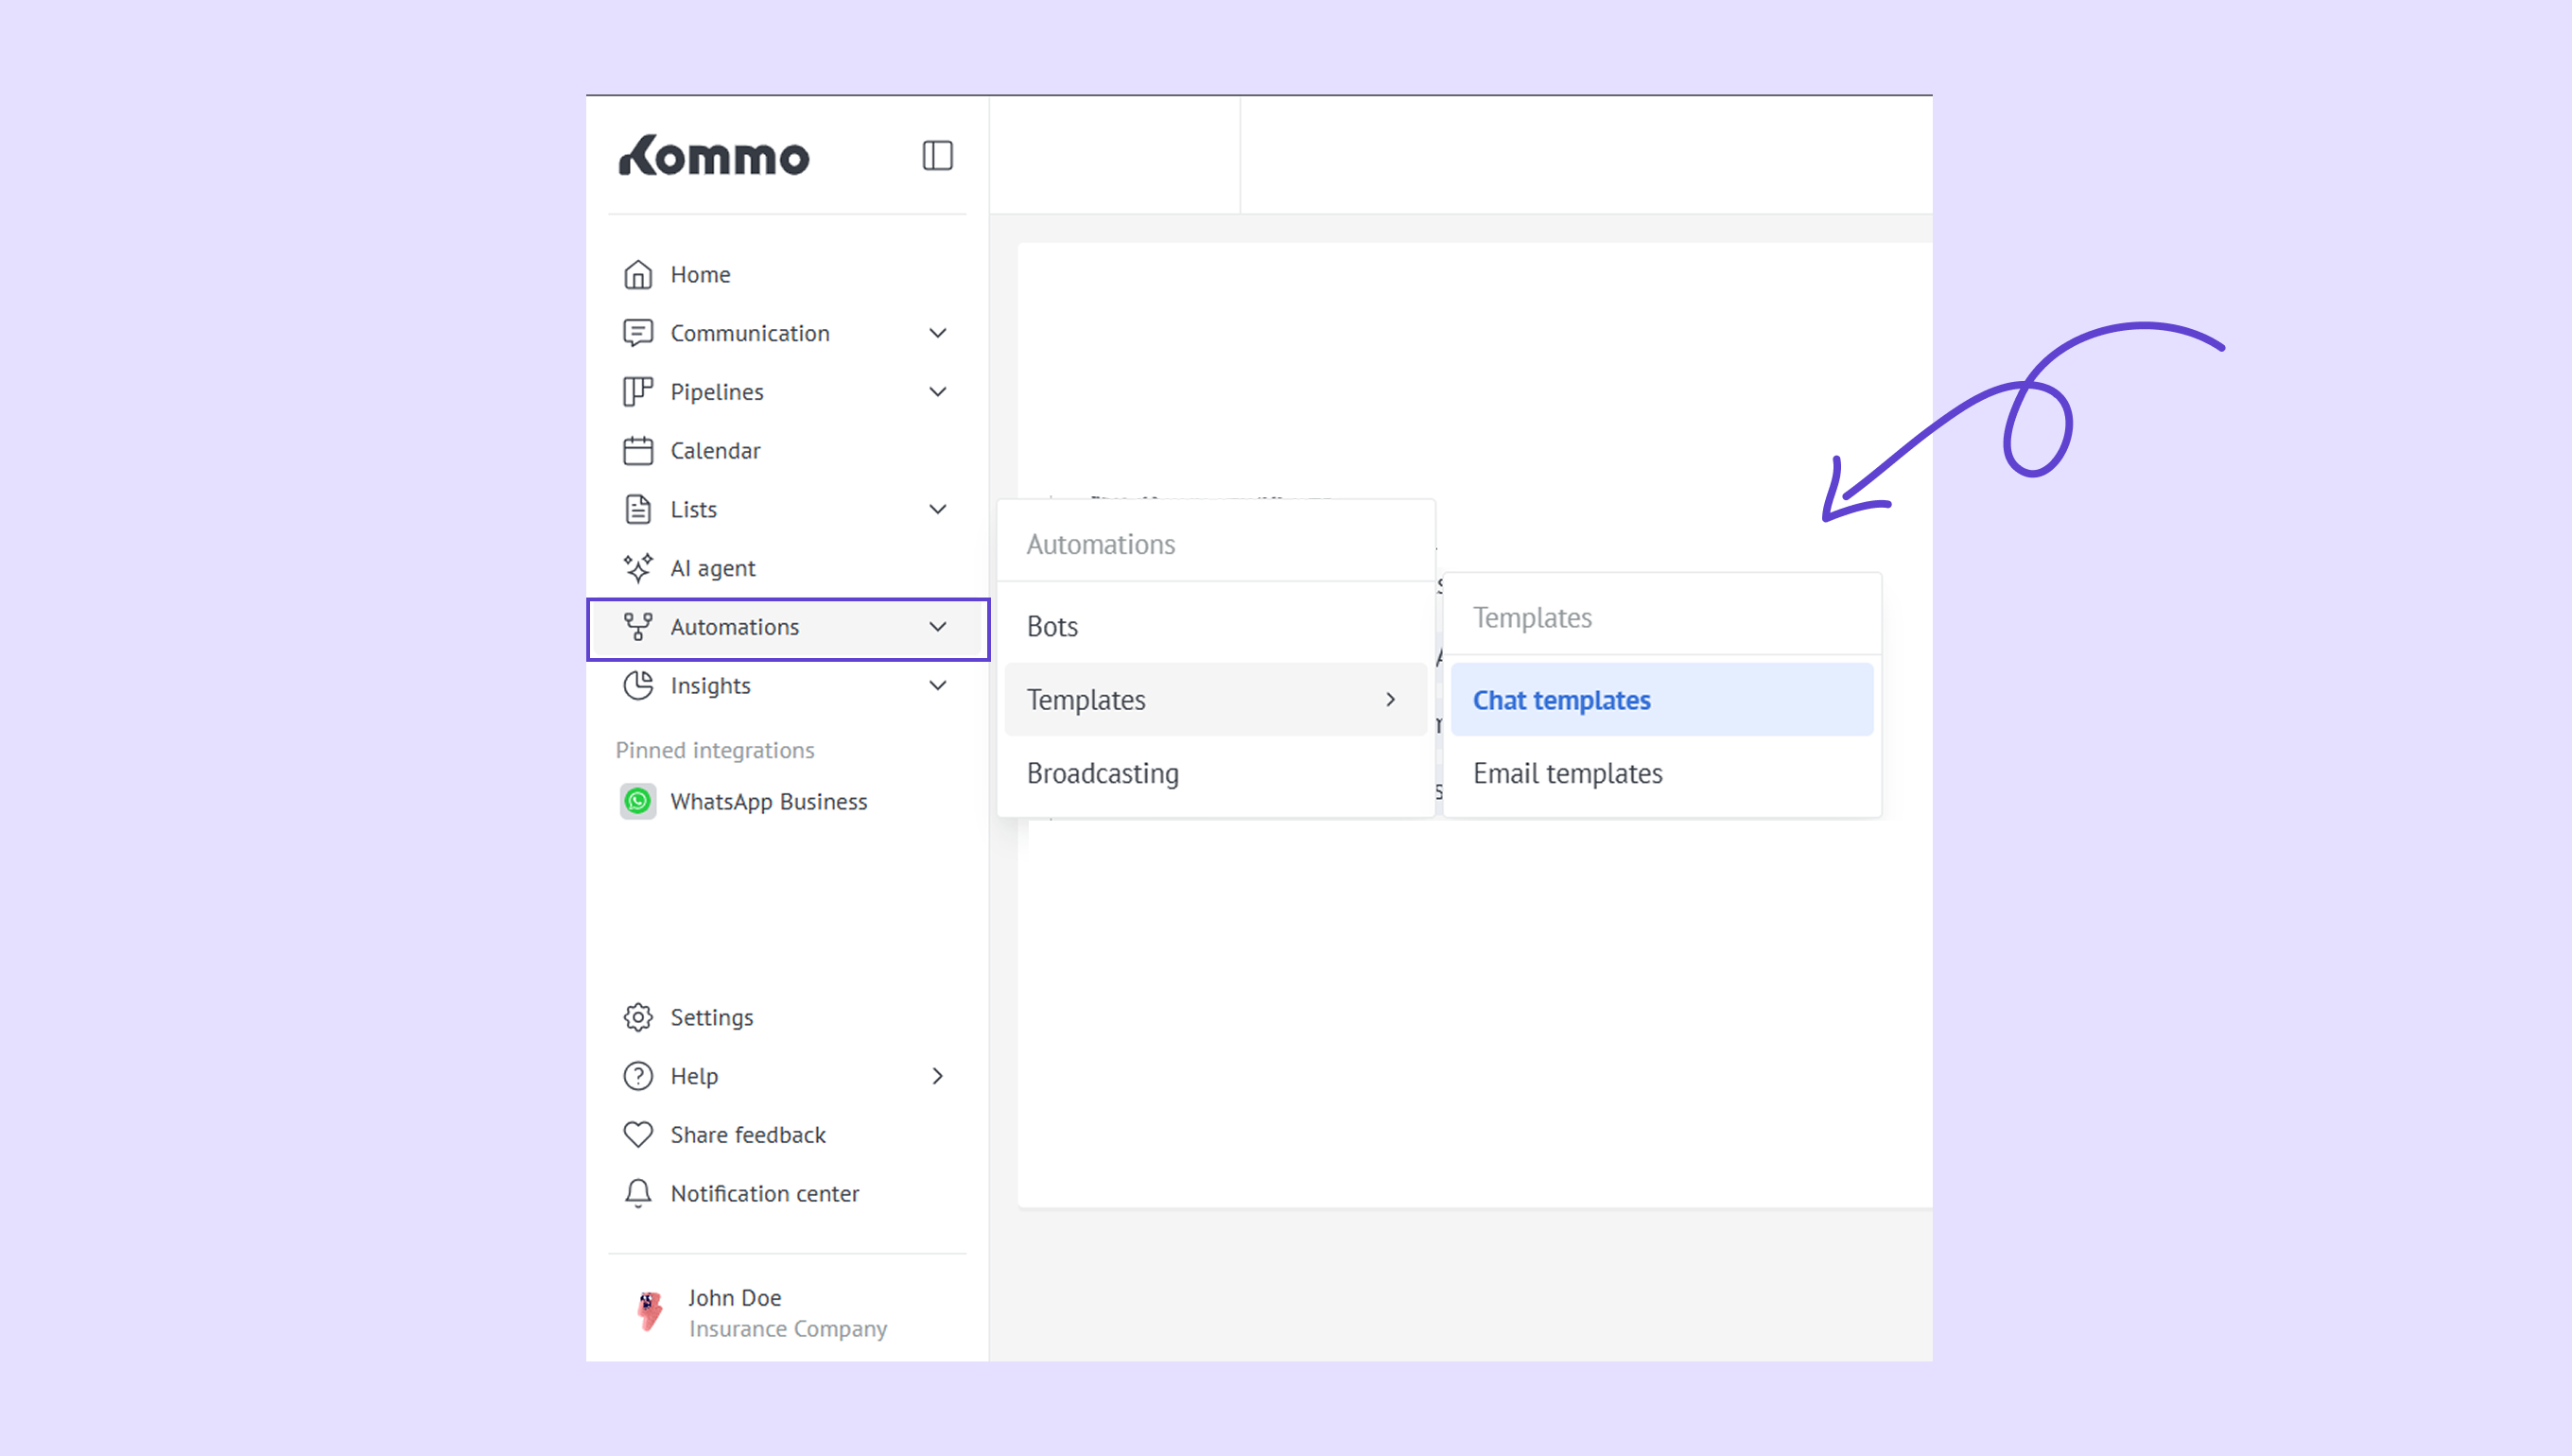Expand the Communication section chevron
Image resolution: width=2572 pixels, height=1456 pixels.
[937, 333]
